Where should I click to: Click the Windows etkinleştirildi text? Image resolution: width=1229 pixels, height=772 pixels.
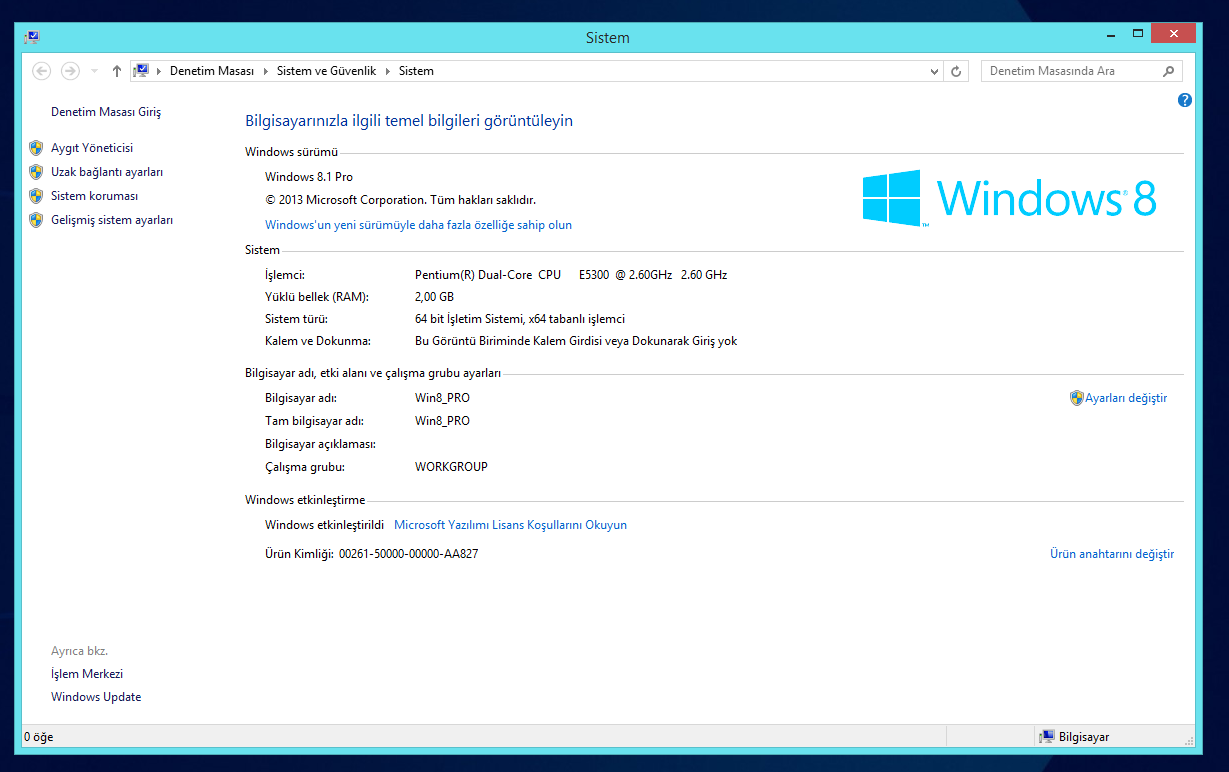coord(324,525)
